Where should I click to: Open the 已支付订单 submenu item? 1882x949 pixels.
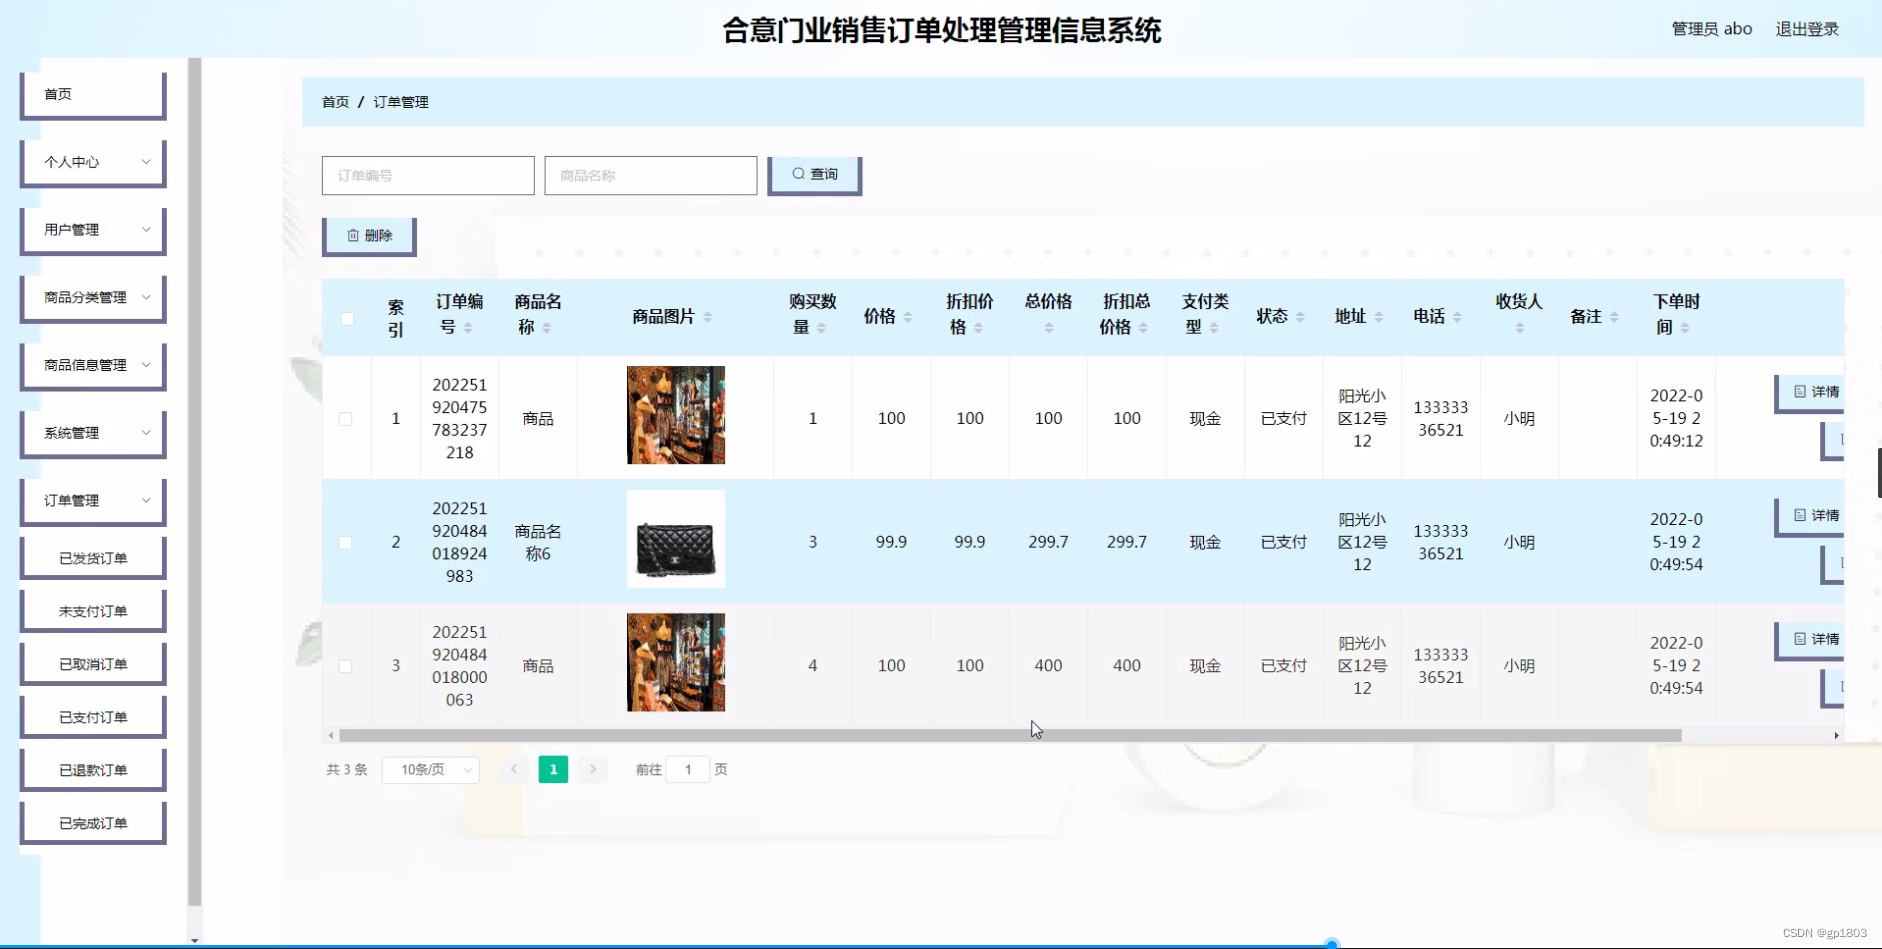click(93, 717)
